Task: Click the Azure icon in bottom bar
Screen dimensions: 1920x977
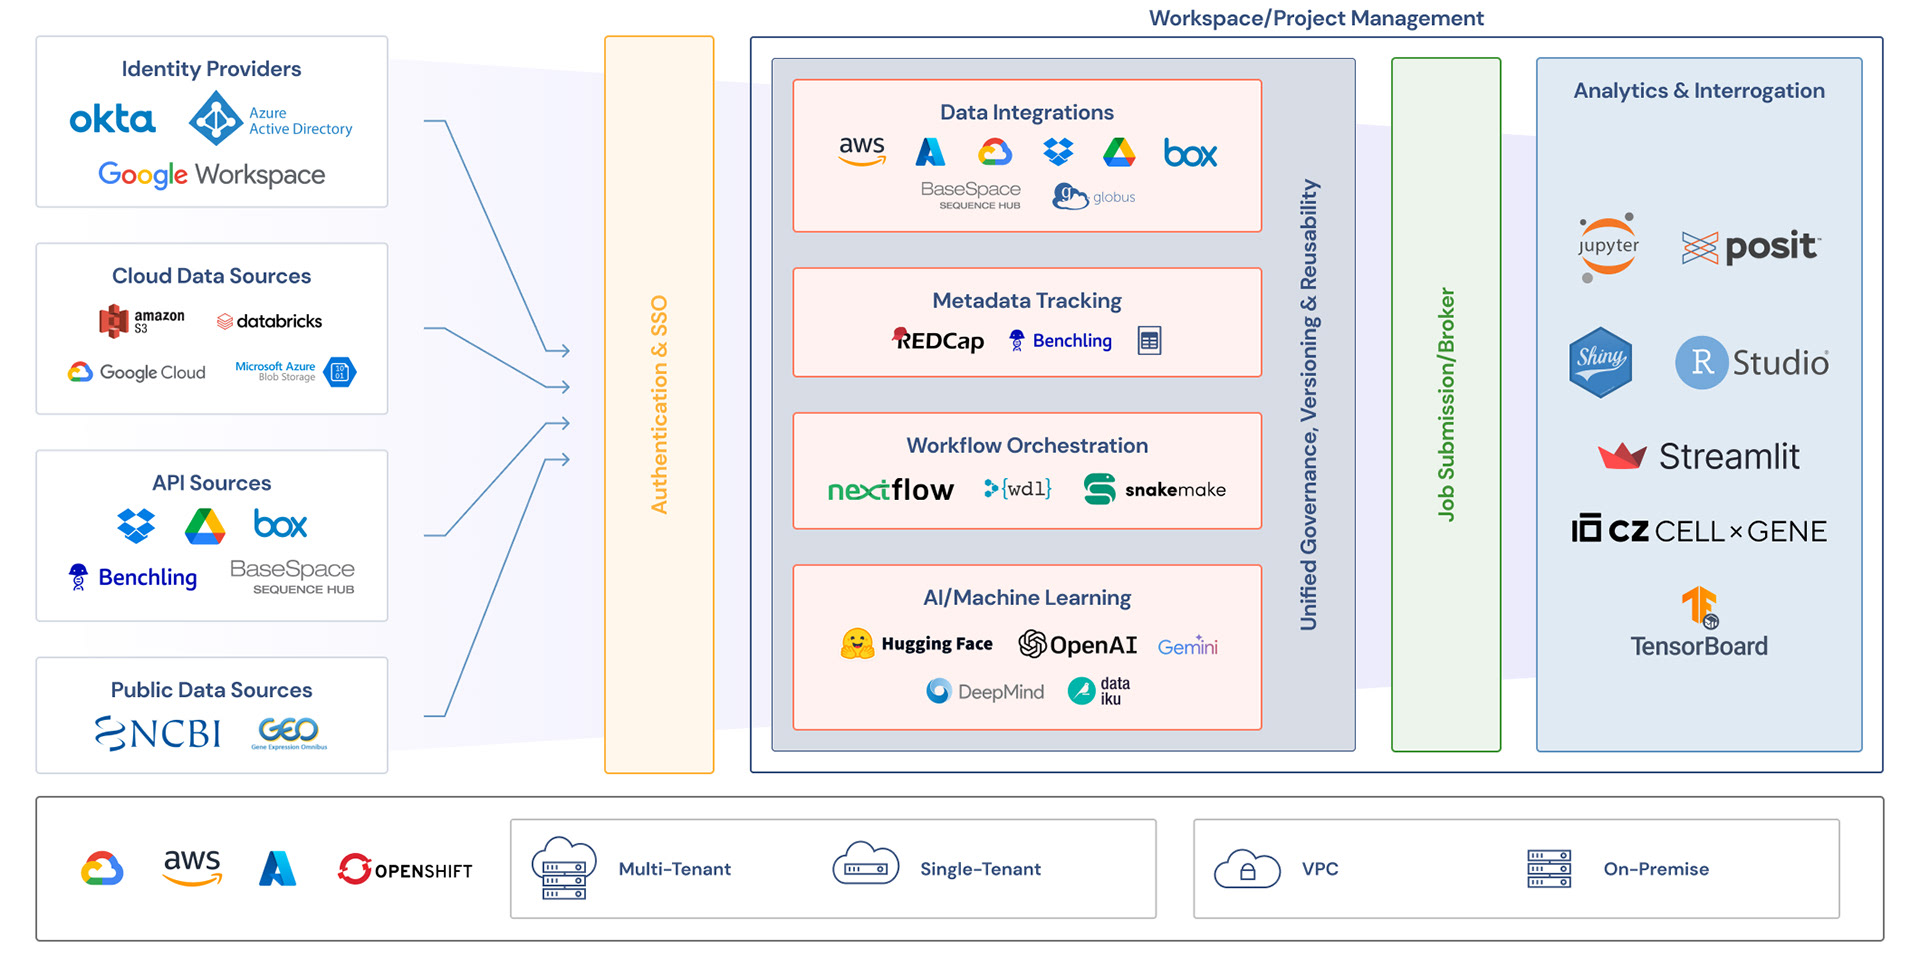Action: (x=278, y=868)
